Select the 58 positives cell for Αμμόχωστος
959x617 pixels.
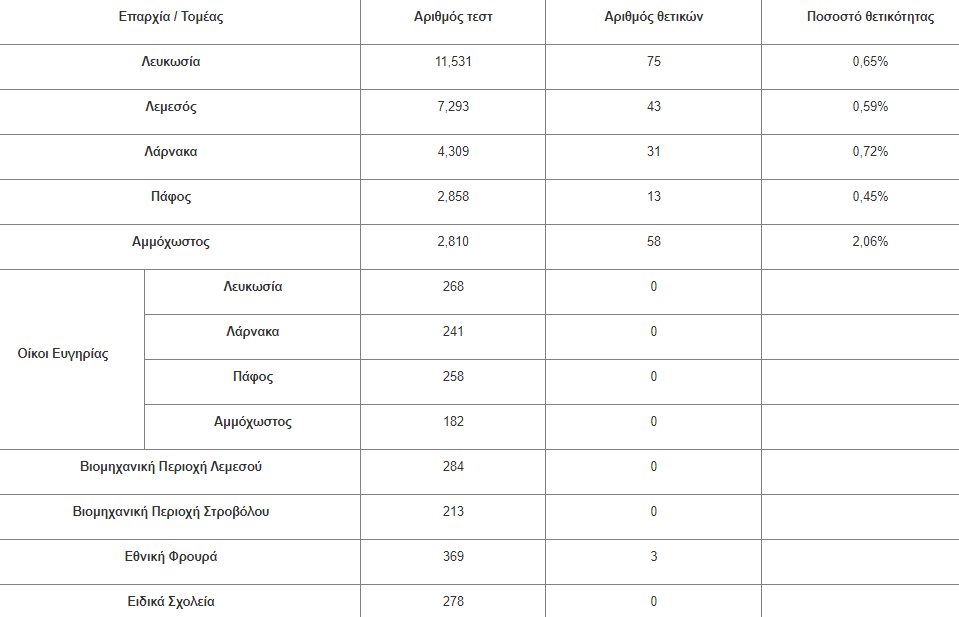coord(654,242)
